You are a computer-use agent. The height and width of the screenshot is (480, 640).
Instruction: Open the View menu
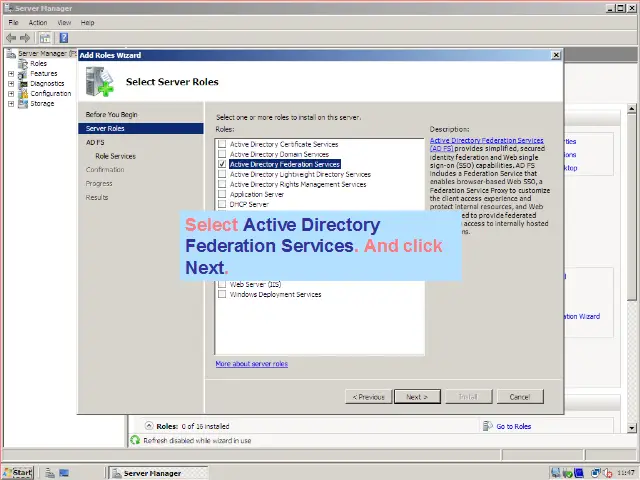[x=64, y=22]
